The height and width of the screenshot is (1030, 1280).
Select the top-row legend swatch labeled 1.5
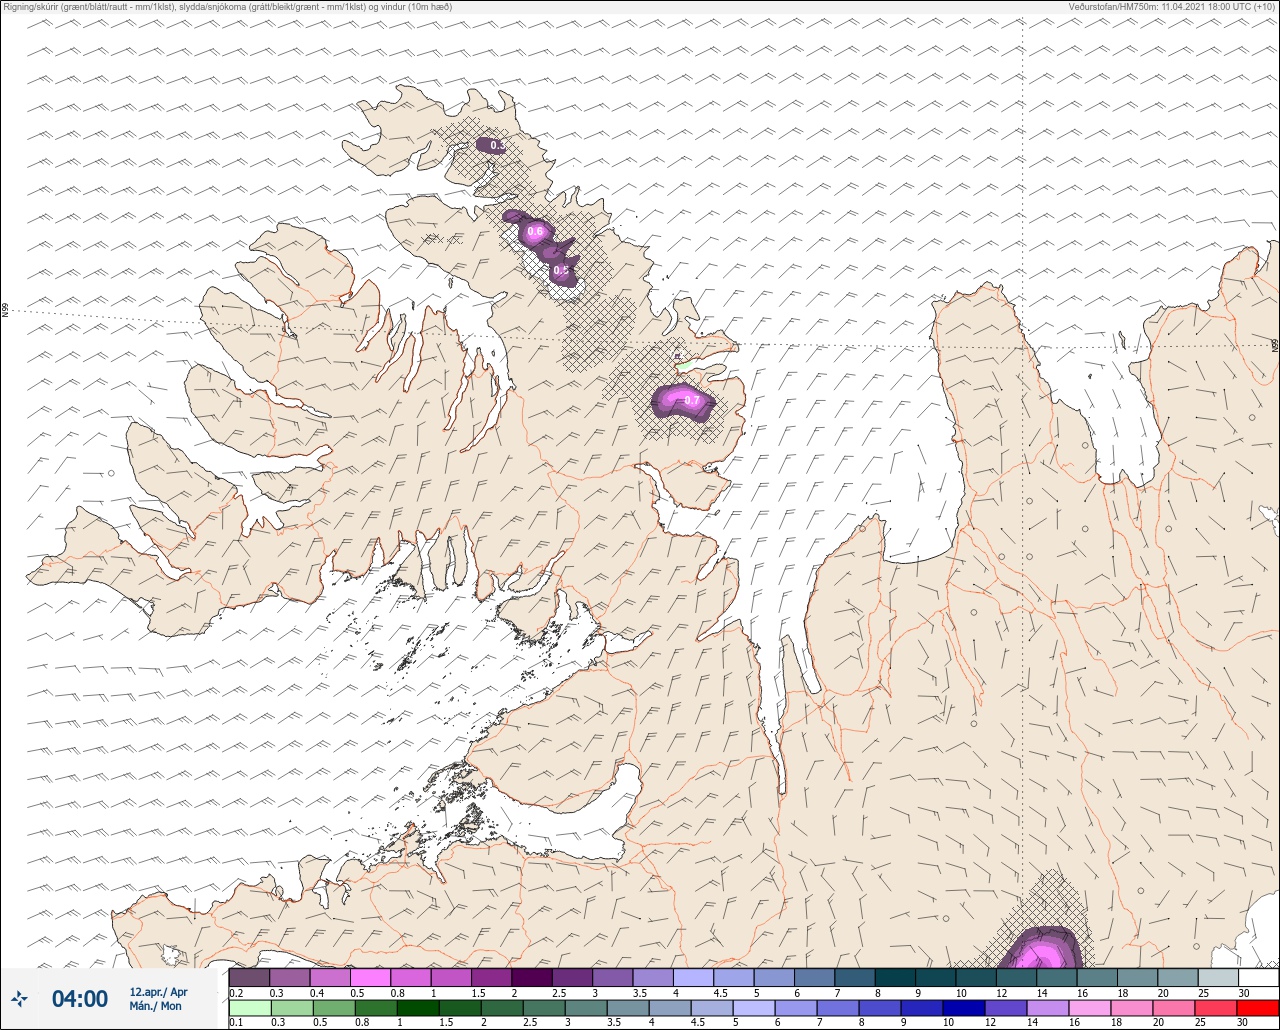point(491,977)
